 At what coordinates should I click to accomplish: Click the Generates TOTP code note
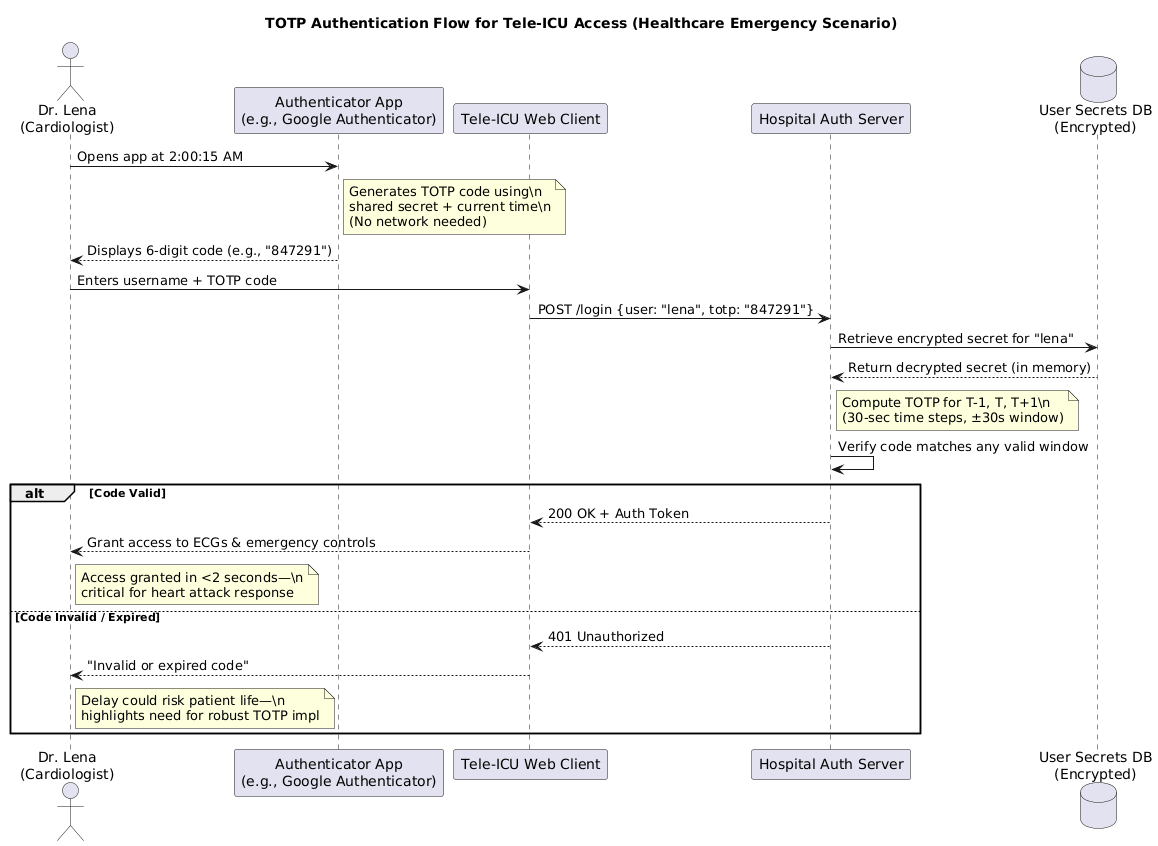(454, 207)
